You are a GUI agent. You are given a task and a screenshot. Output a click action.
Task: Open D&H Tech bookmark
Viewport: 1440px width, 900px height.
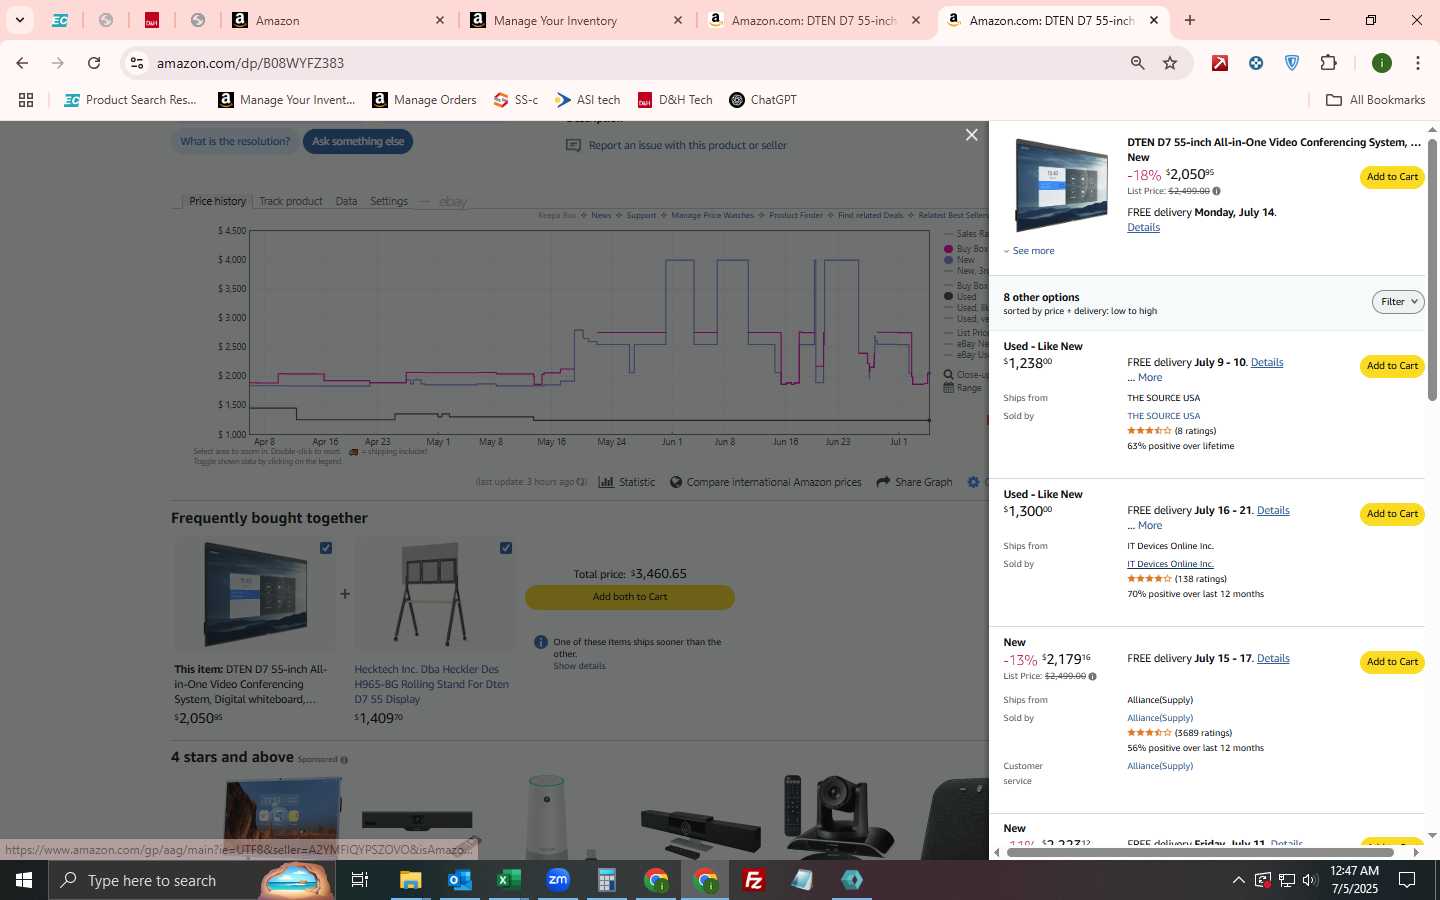pos(675,100)
